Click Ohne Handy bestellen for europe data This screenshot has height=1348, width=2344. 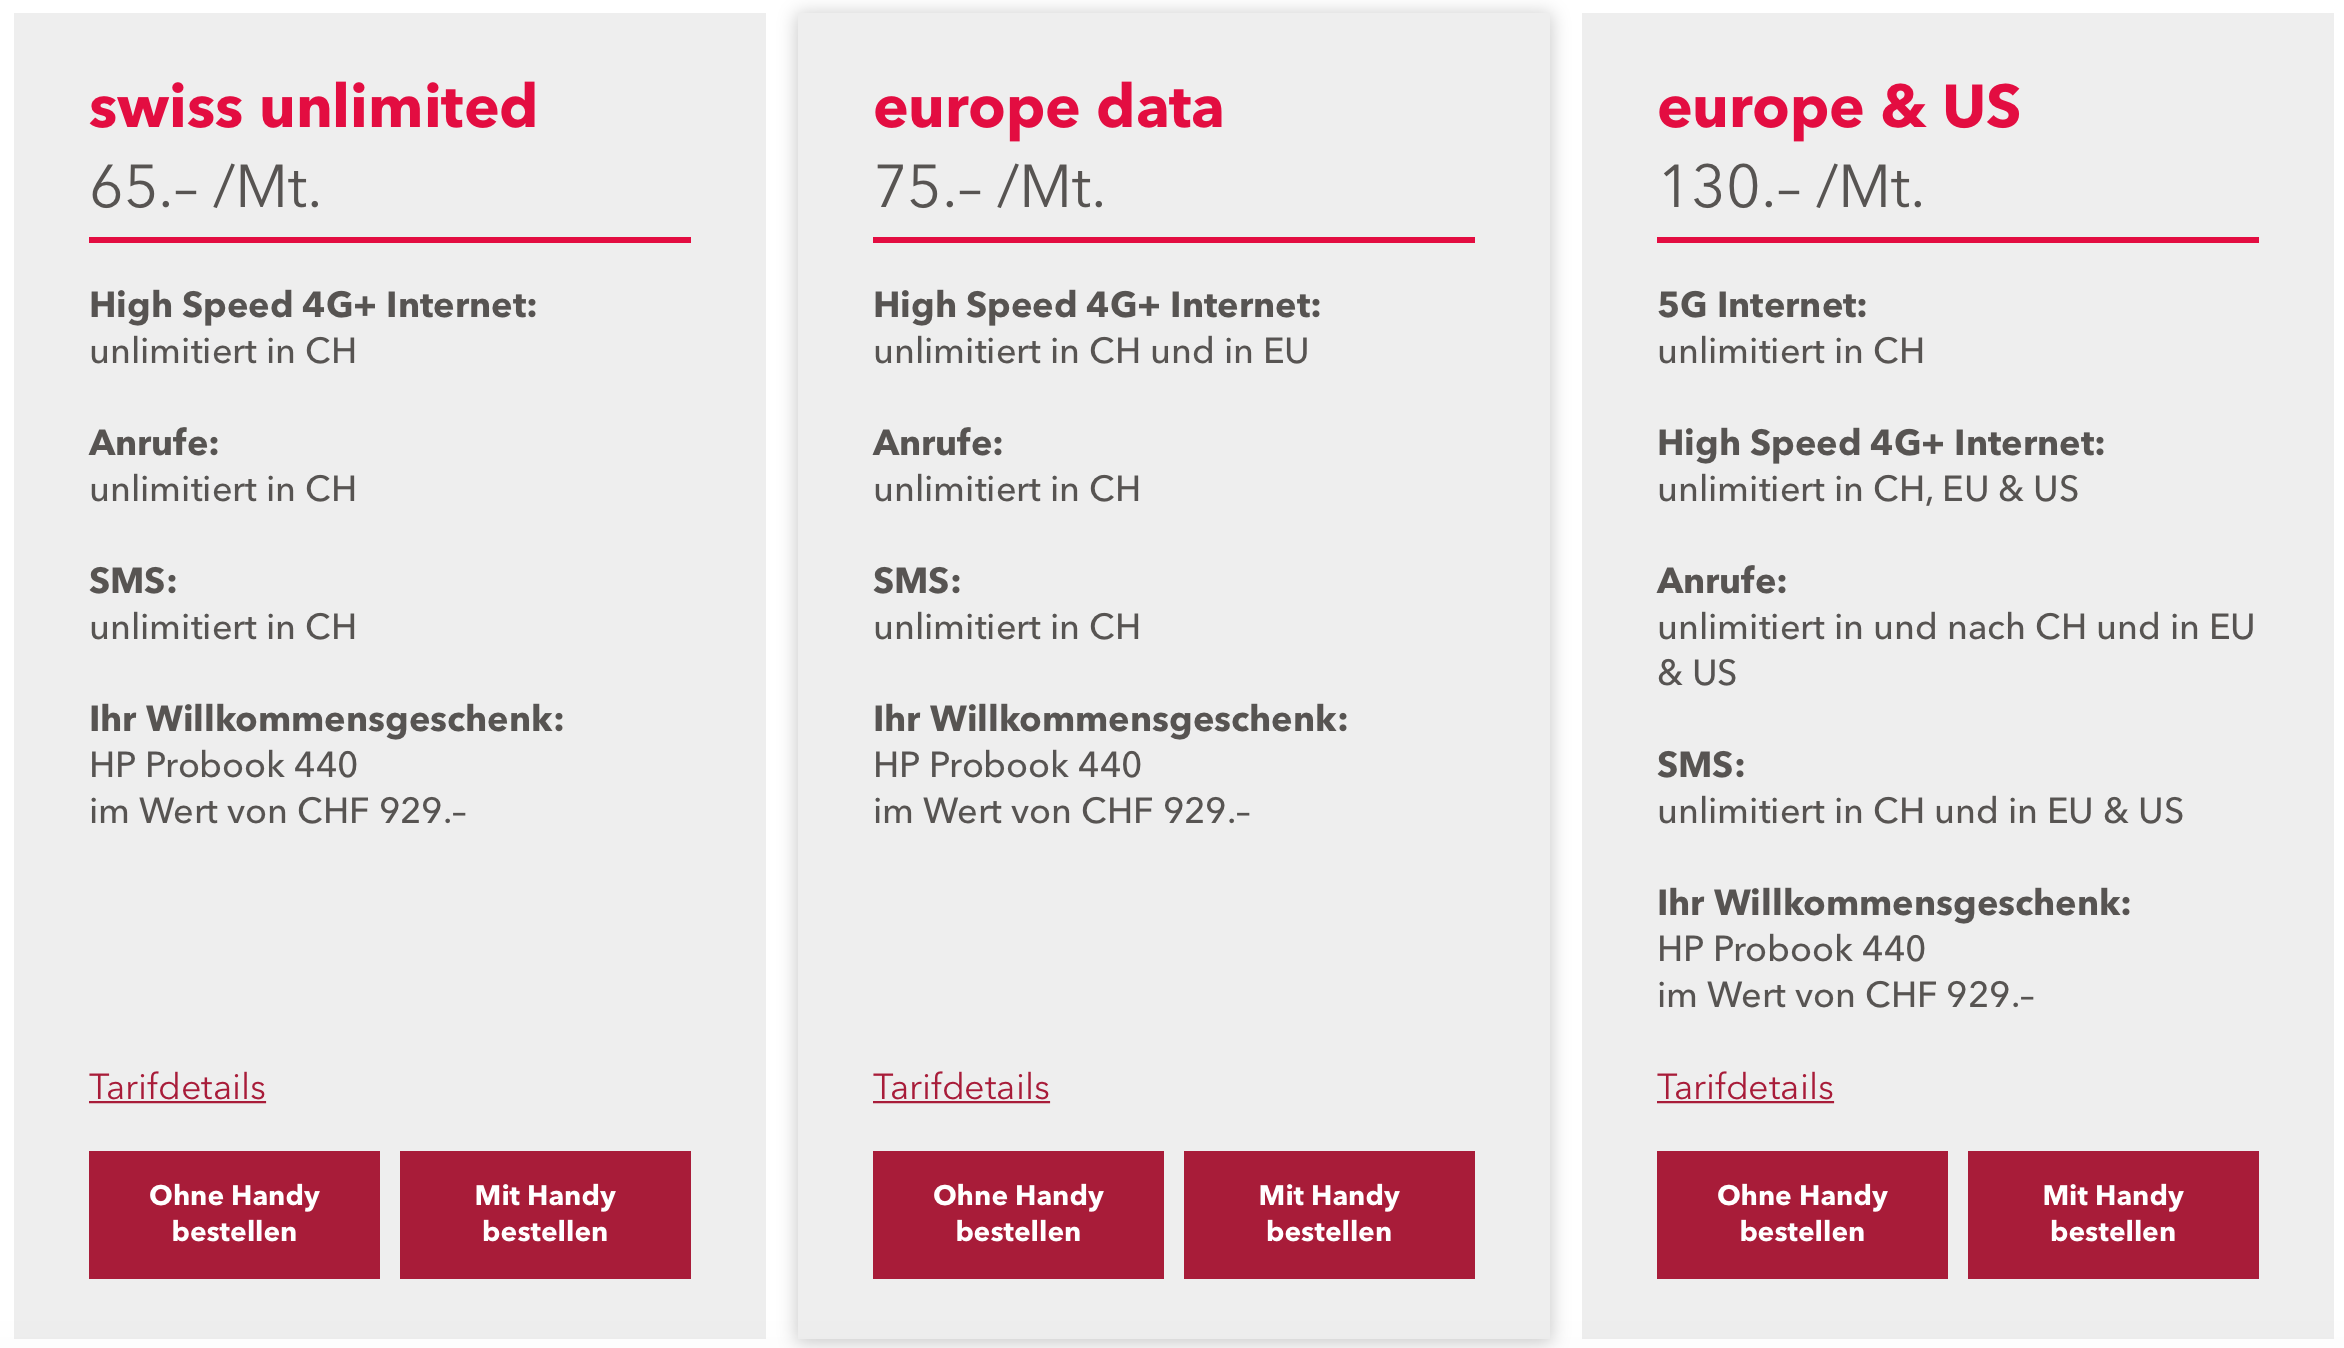tap(1018, 1214)
